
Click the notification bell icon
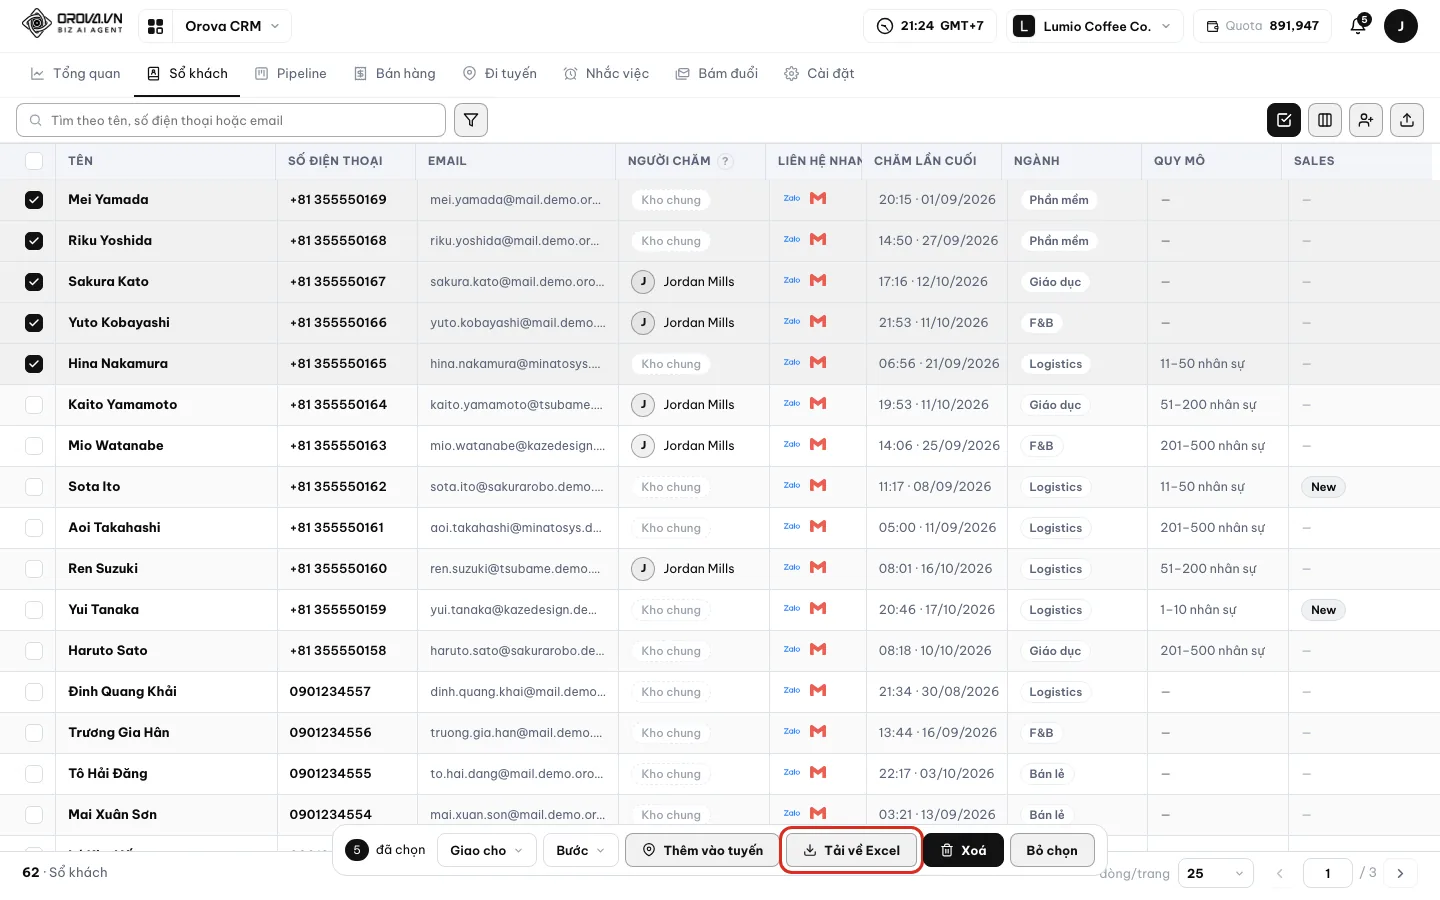pos(1358,26)
